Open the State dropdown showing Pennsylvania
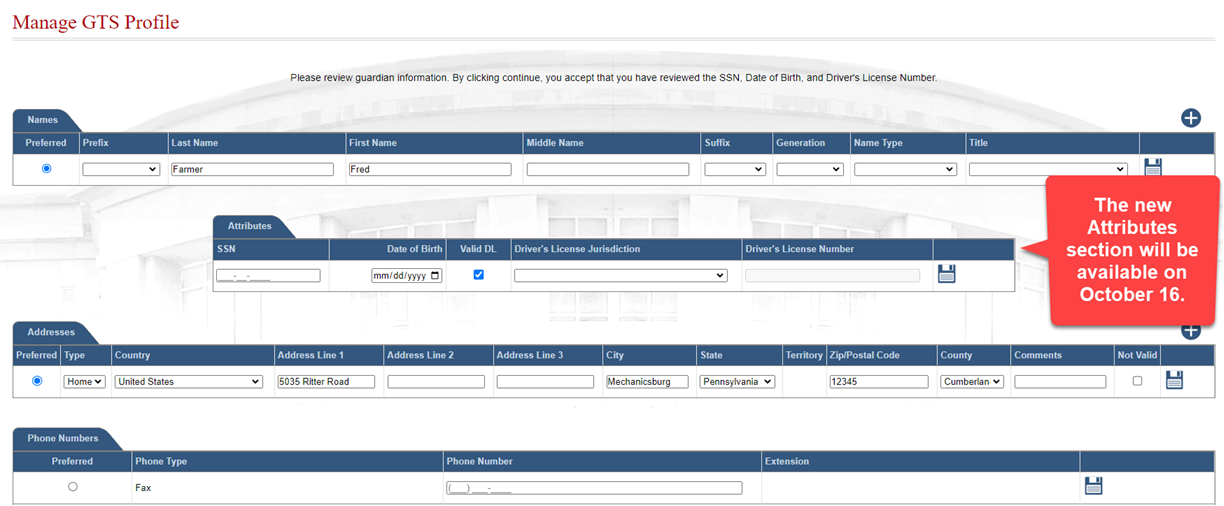 [x=737, y=382]
